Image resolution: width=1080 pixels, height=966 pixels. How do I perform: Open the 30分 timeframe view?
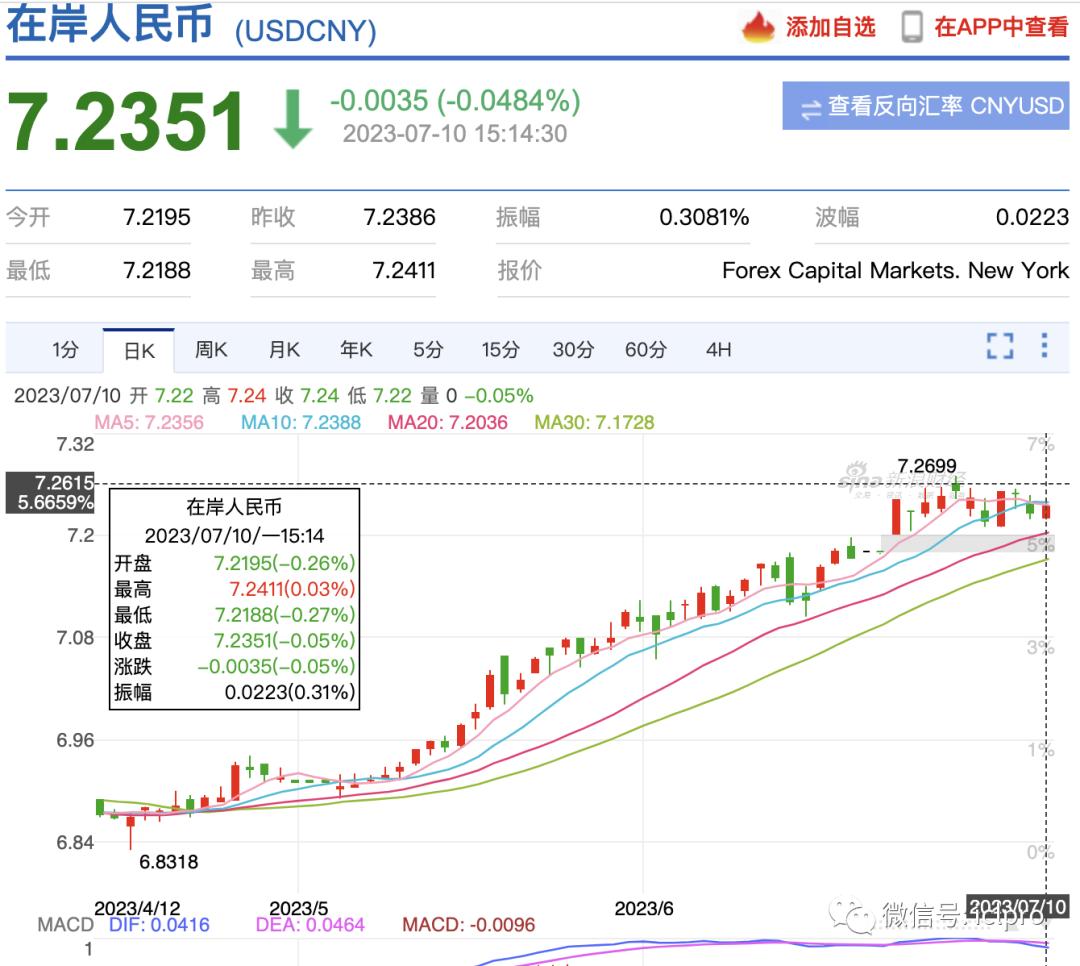click(573, 349)
